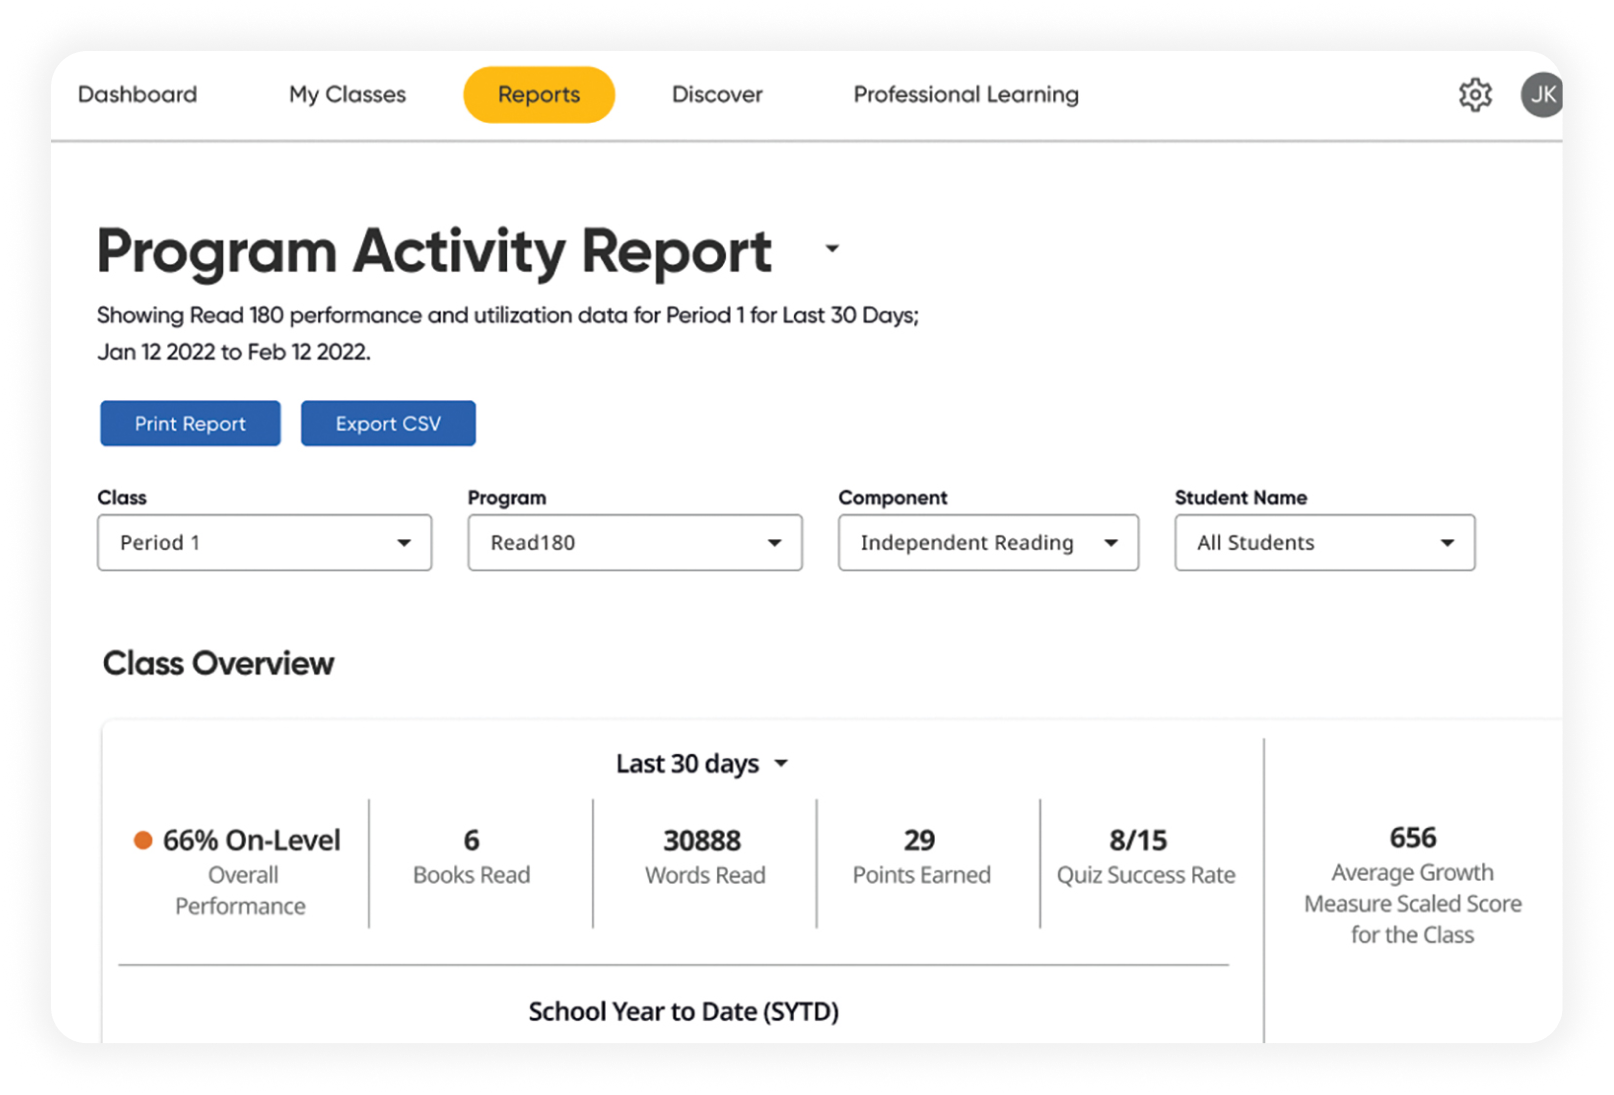Switch to the Discover tab
The height and width of the screenshot is (1095, 1614).
(717, 94)
